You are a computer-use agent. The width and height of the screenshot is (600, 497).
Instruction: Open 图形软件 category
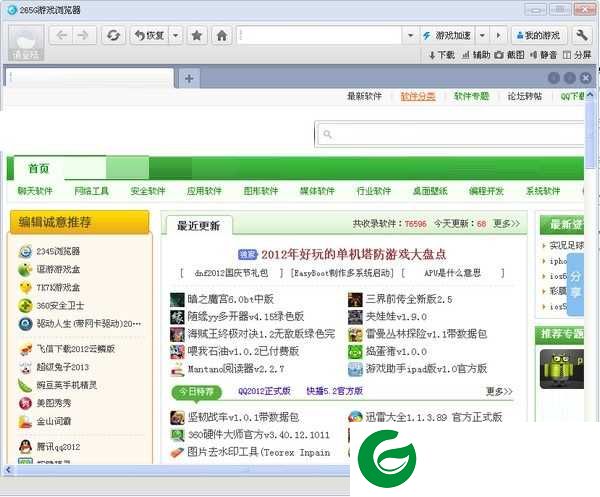(x=261, y=191)
